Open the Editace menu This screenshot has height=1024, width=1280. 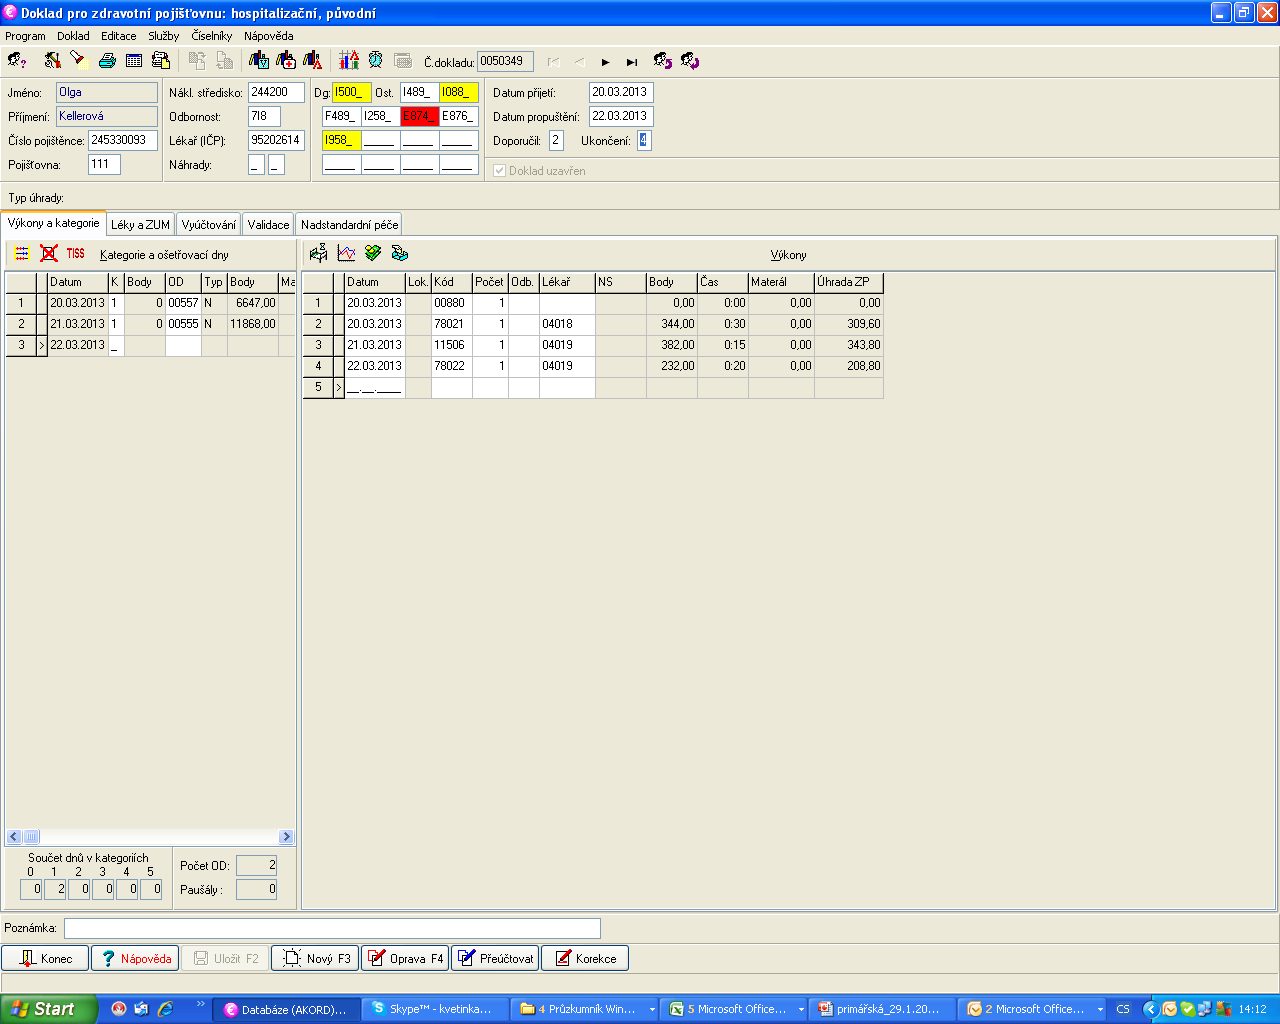pyautogui.click(x=119, y=36)
